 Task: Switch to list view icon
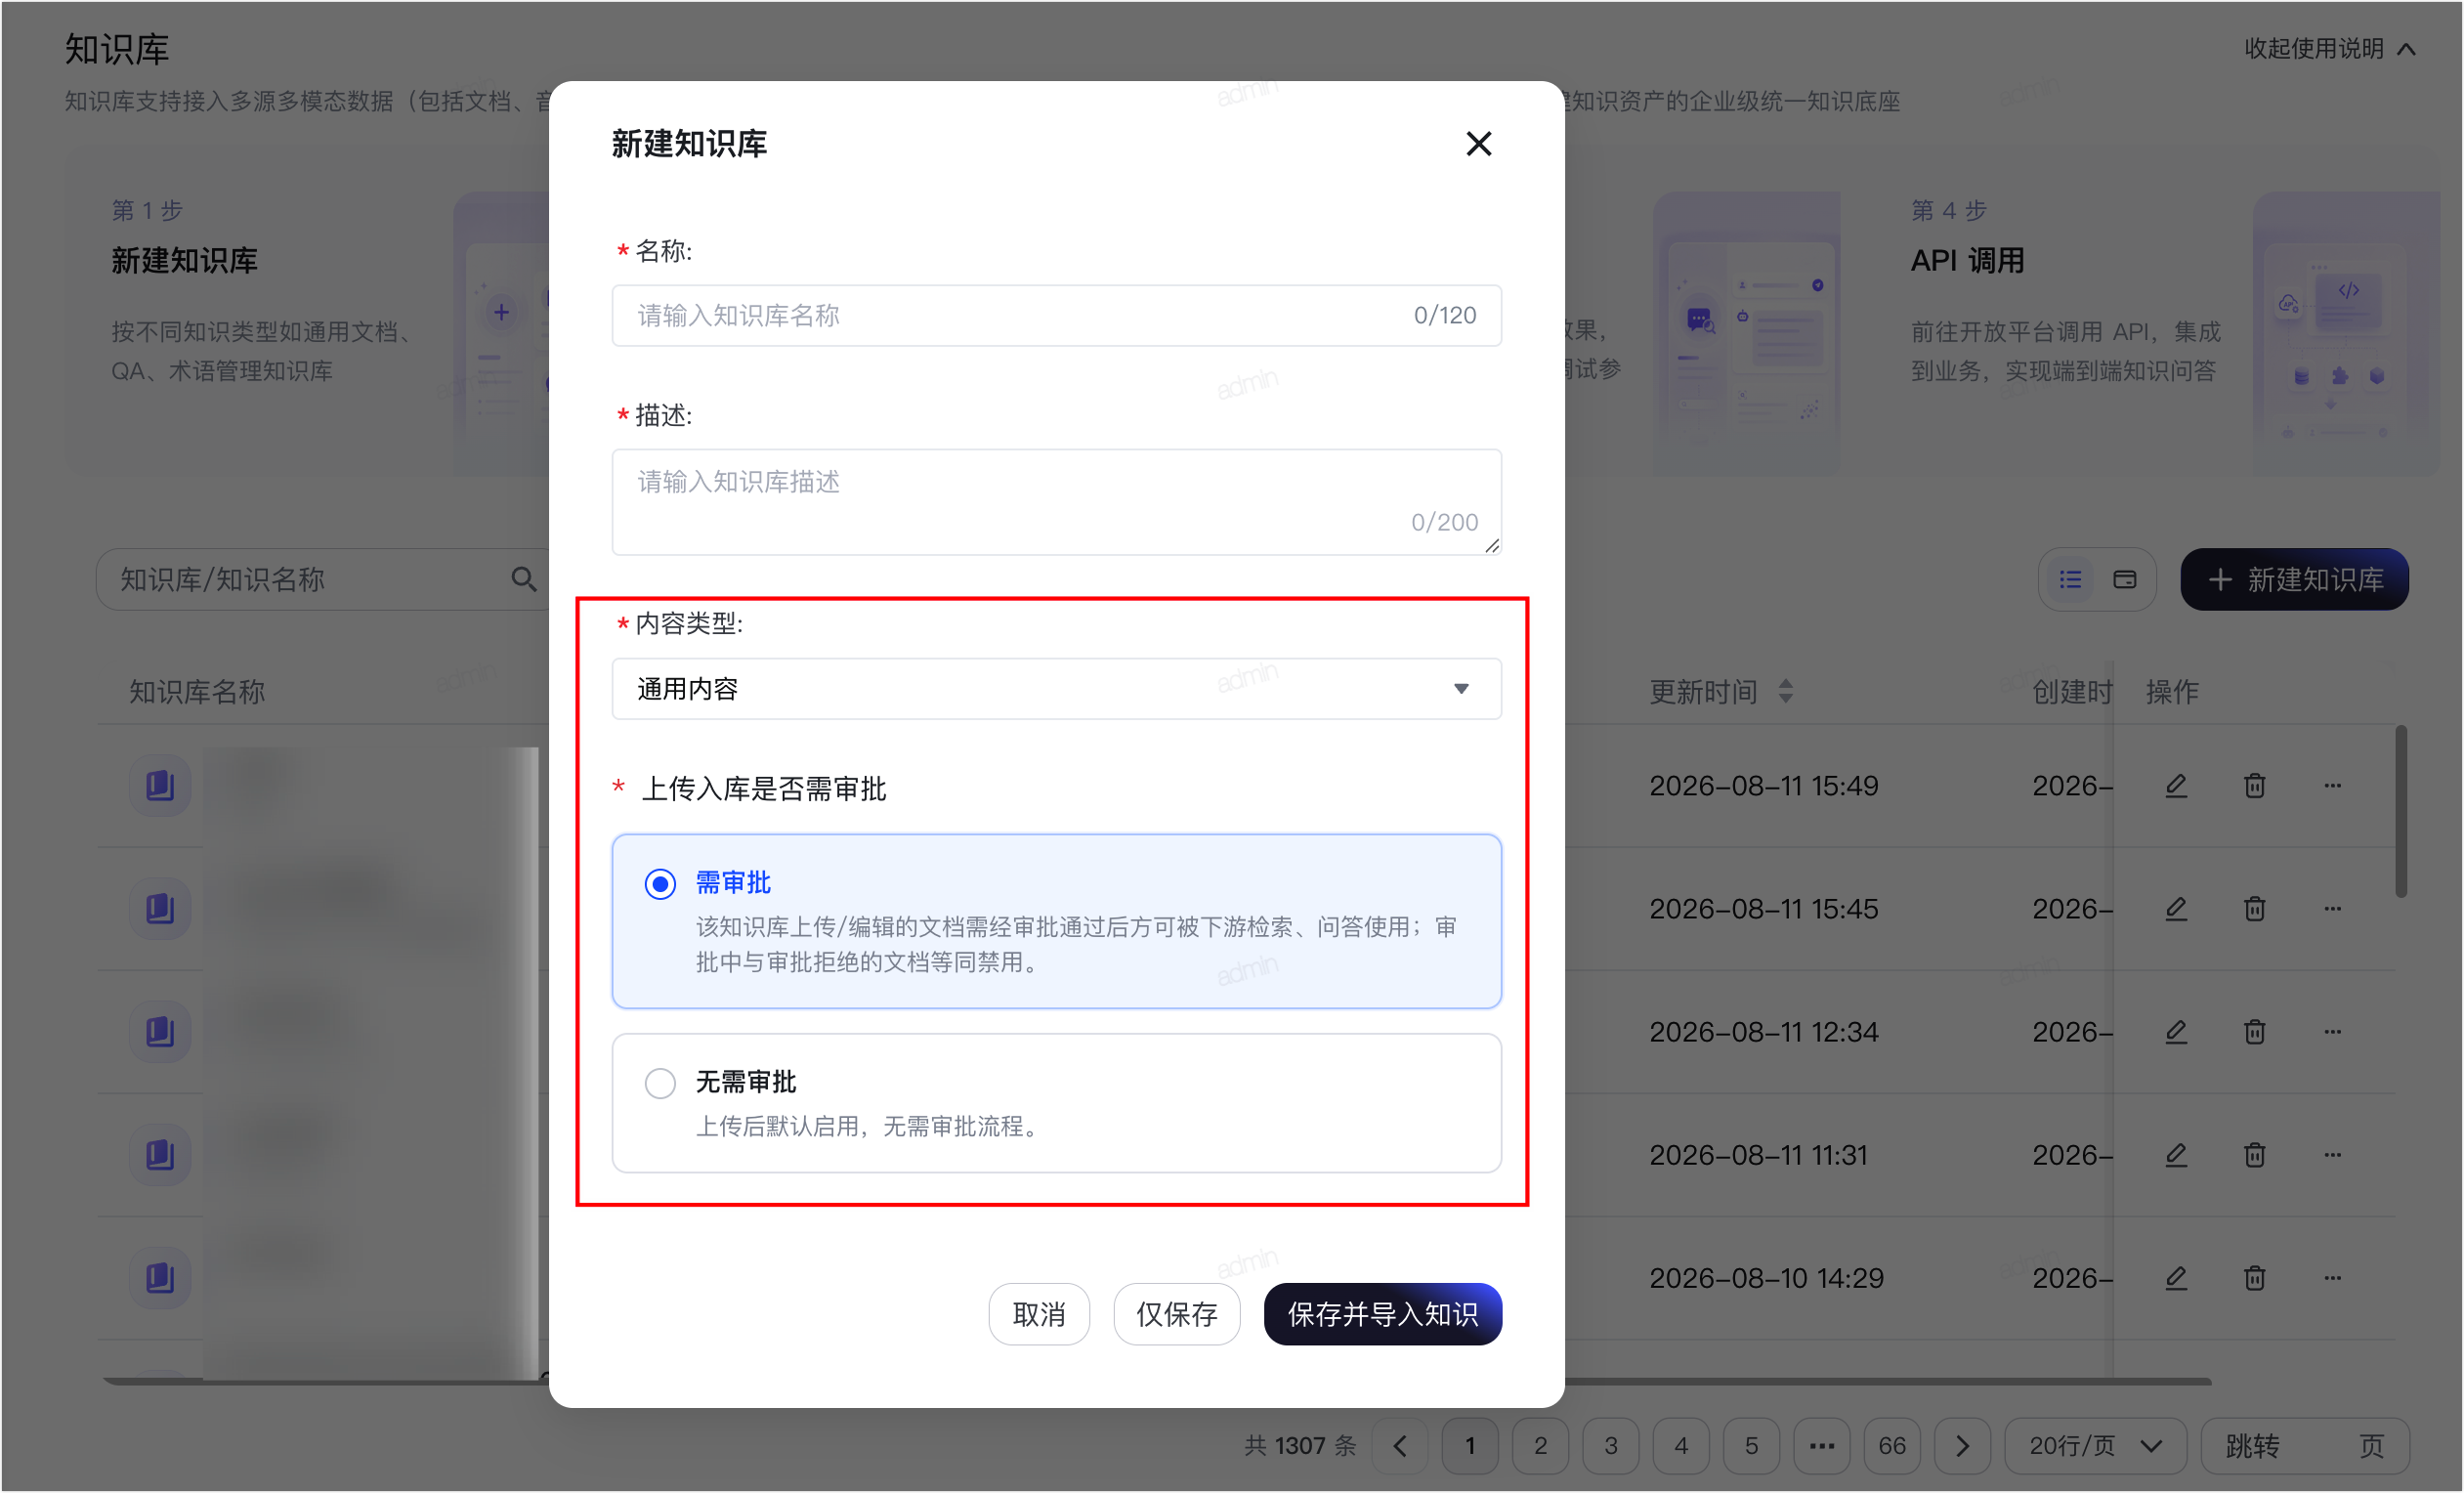pyautogui.click(x=2070, y=579)
